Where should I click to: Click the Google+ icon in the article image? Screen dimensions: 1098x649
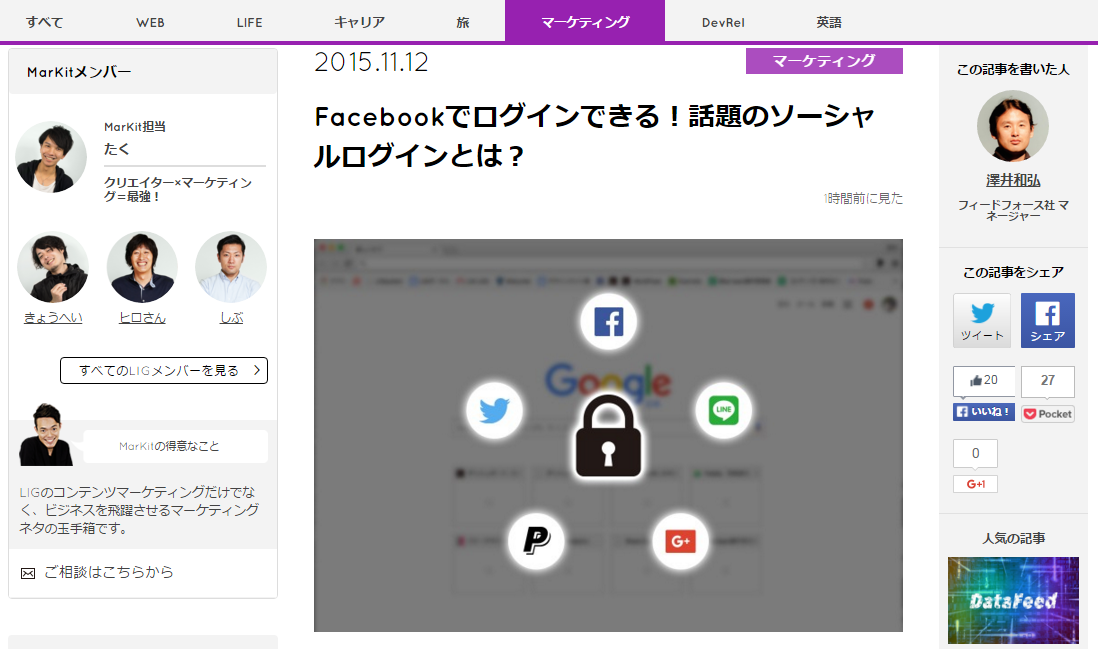click(680, 540)
